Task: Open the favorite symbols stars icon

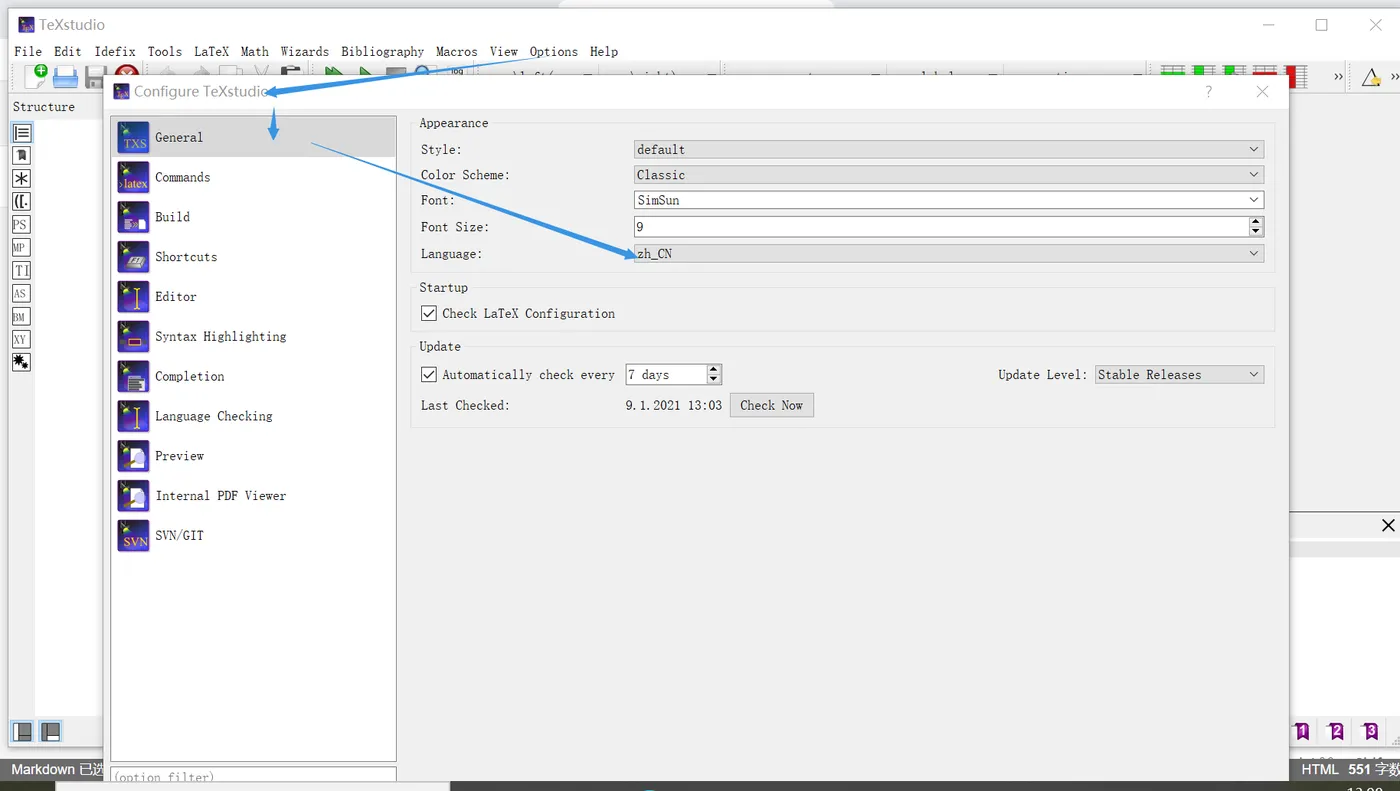Action: click(x=21, y=362)
